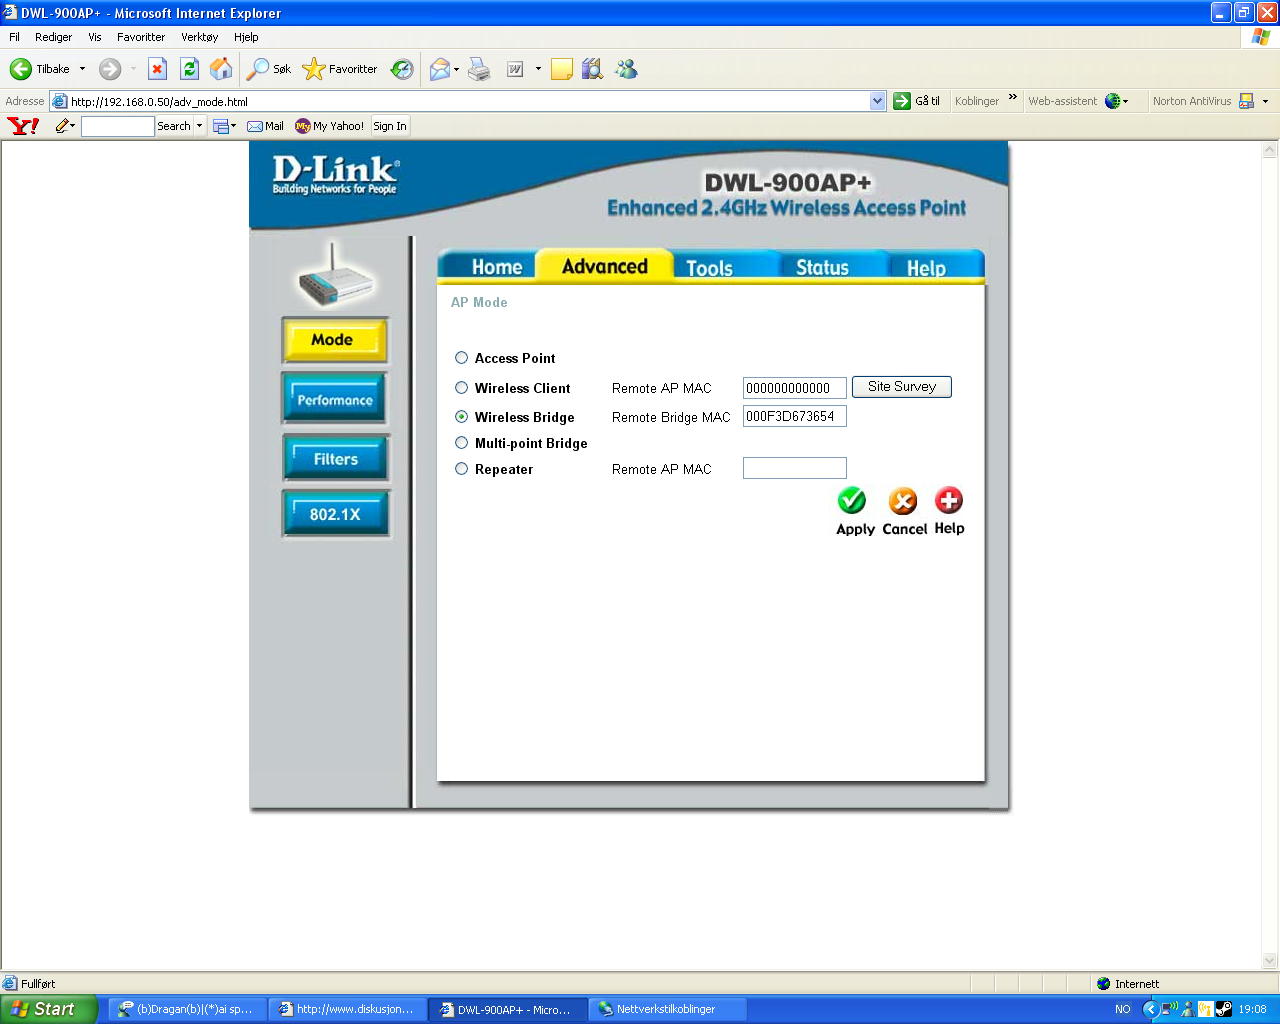Click the red Help plus icon
The height and width of the screenshot is (1024, 1280).
point(949,500)
